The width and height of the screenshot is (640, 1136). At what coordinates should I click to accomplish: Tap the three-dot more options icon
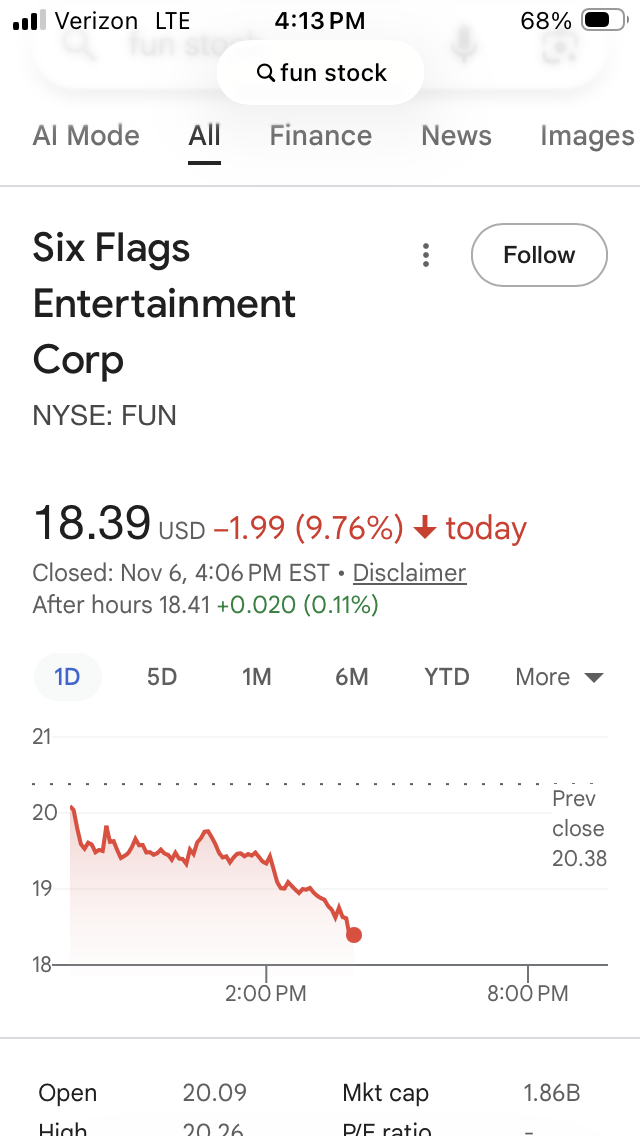[426, 255]
